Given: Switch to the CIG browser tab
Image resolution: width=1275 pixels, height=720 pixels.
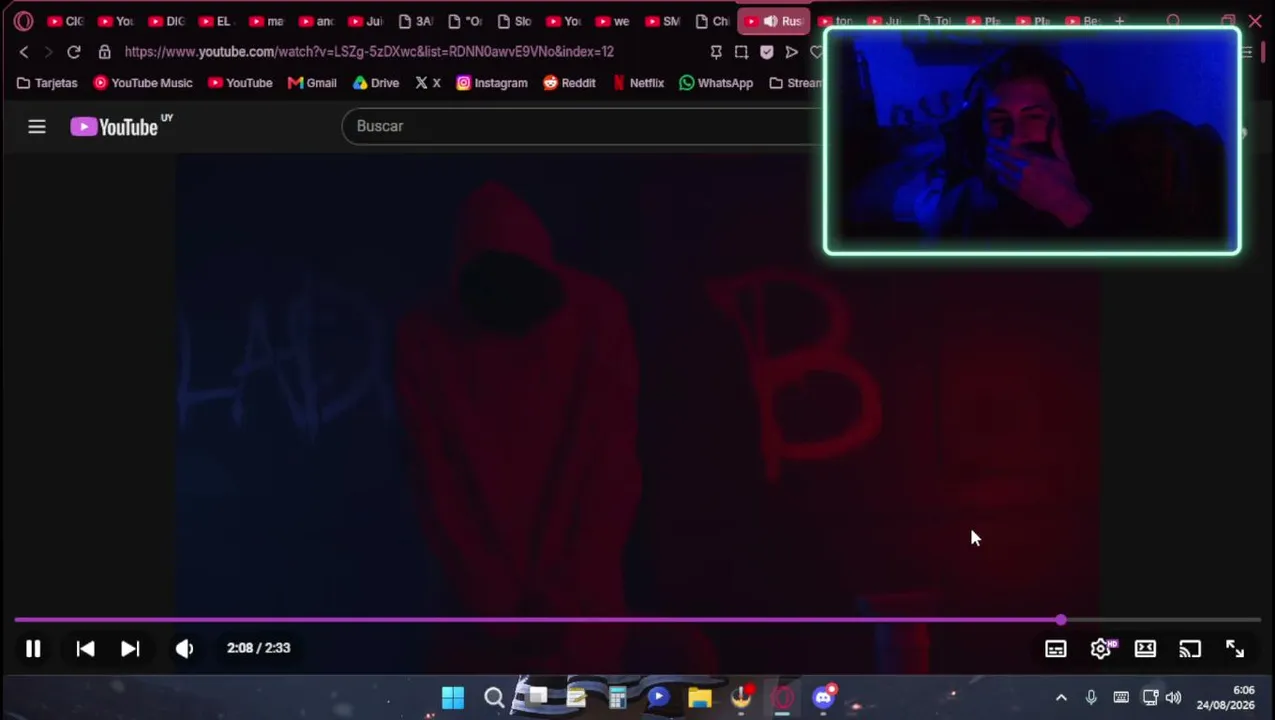Looking at the screenshot, I should point(65,21).
